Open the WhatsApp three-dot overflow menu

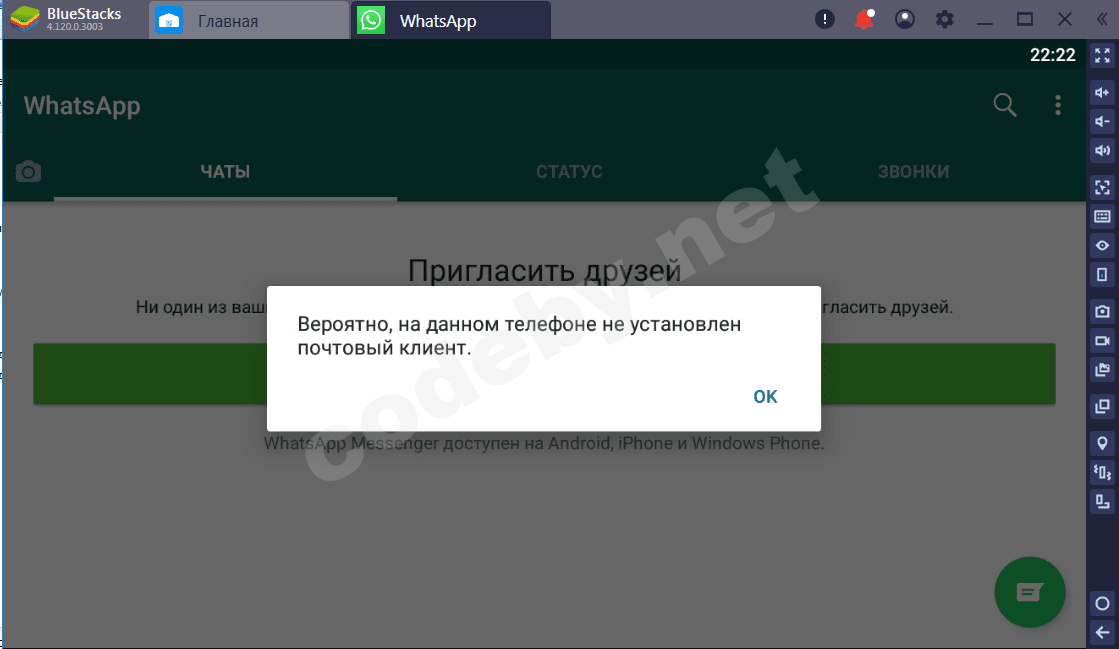(1058, 105)
